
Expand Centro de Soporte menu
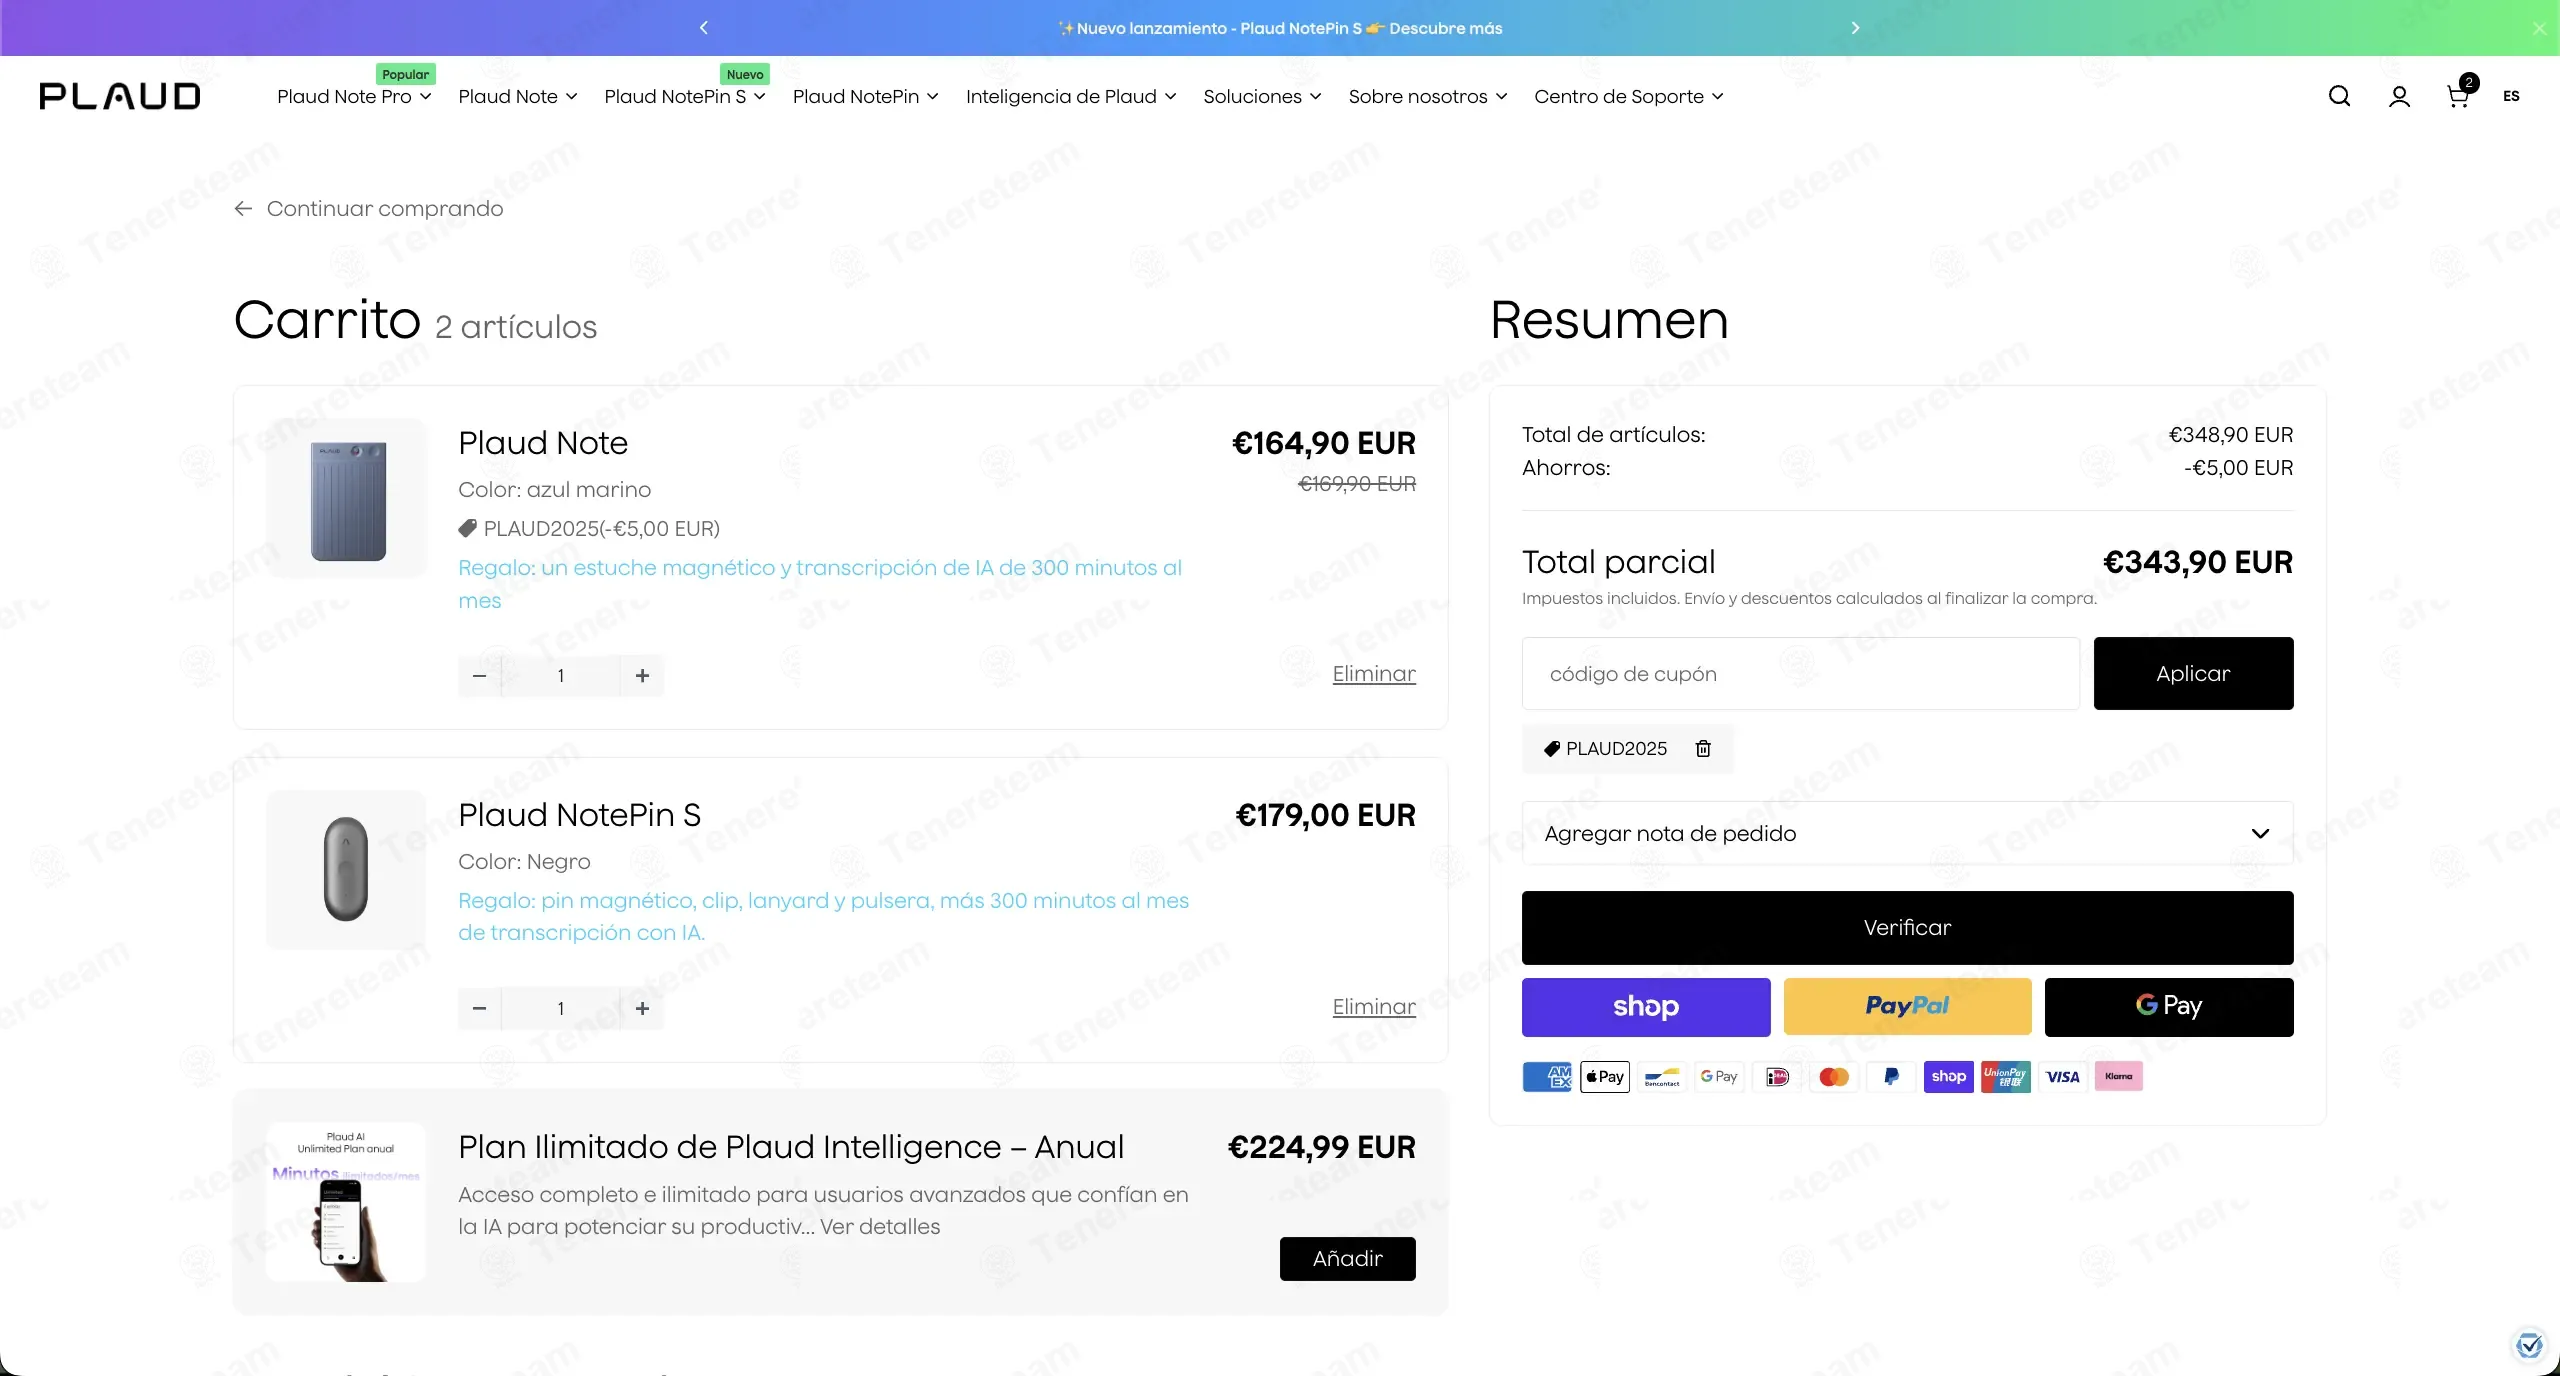coord(1629,97)
